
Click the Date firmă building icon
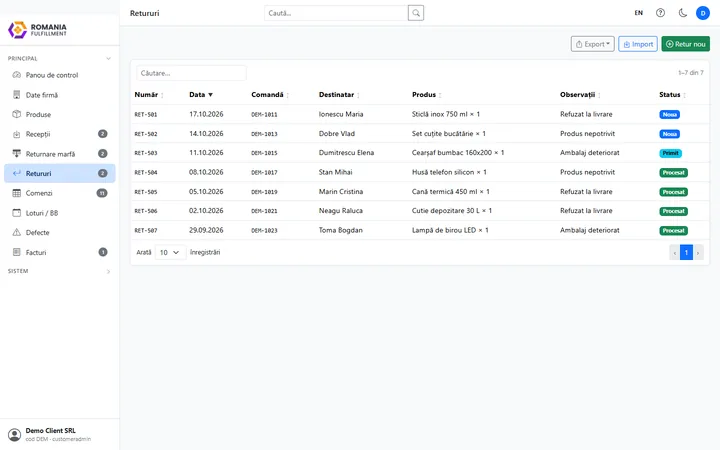tap(17, 95)
